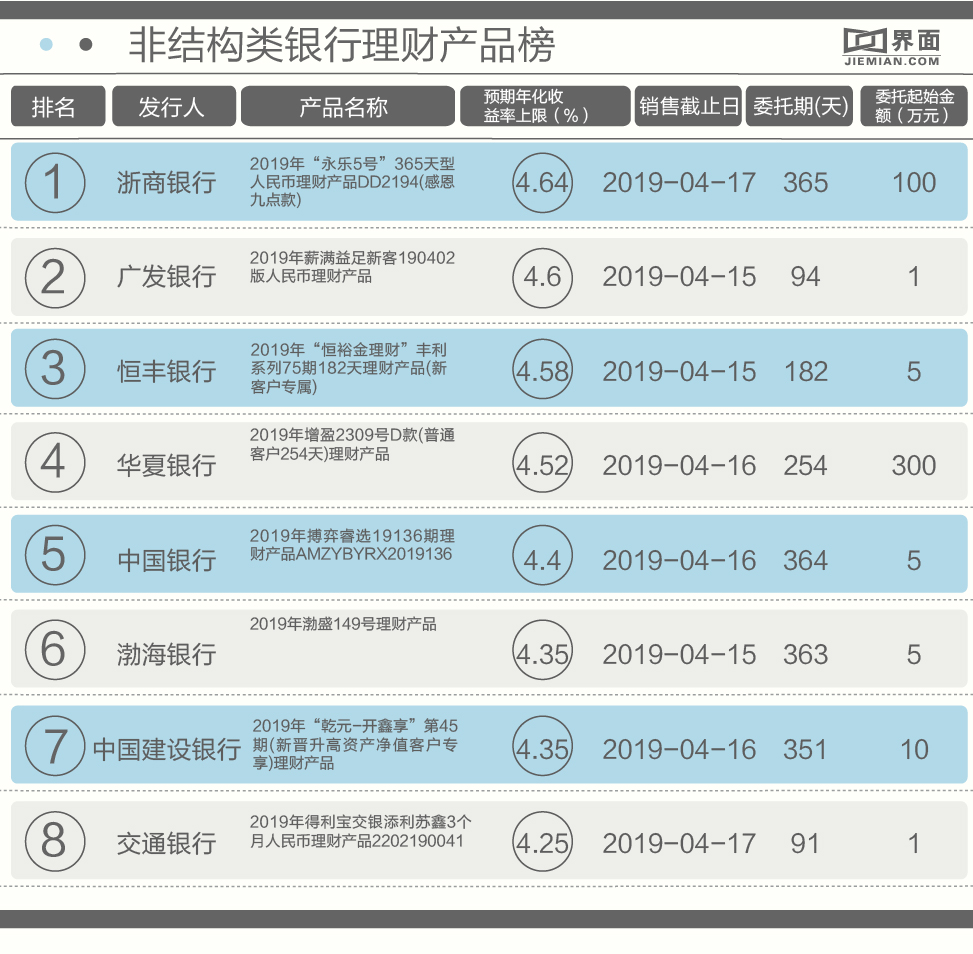This screenshot has width=973, height=954.
Task: Click the rank 6 circle badge
Action: point(55,650)
